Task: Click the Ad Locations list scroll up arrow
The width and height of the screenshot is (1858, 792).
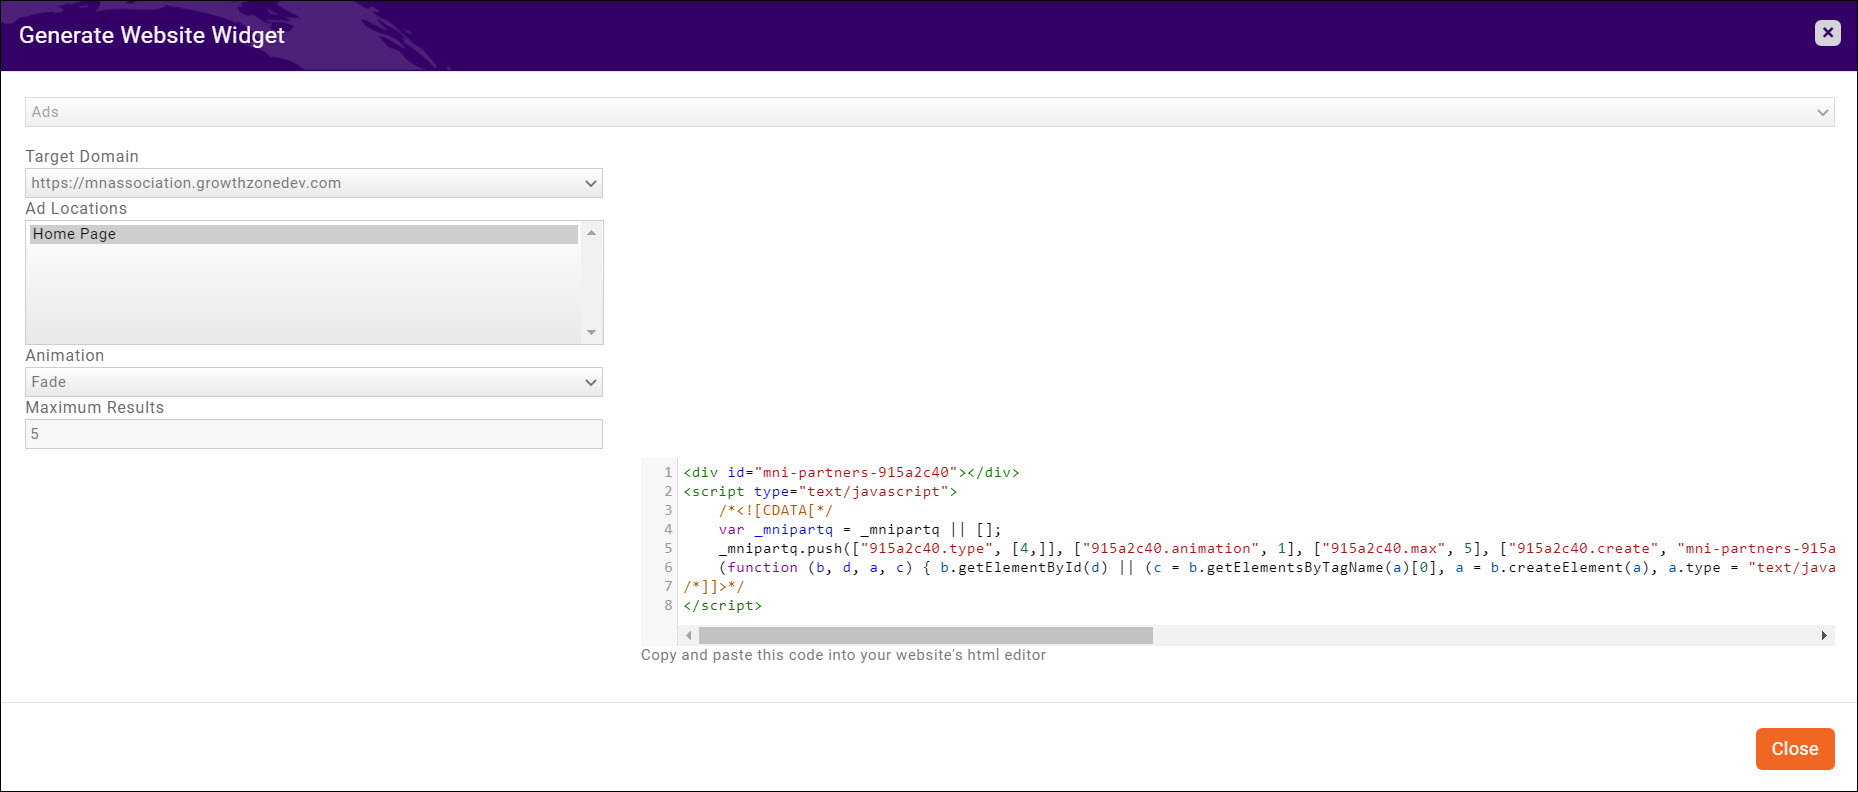Action: pyautogui.click(x=591, y=233)
